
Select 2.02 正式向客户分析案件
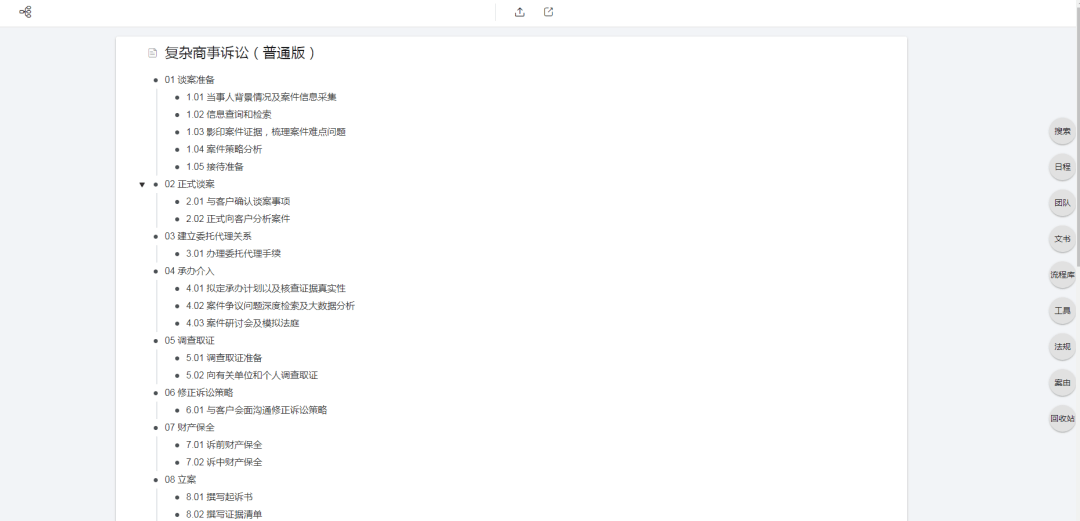(238, 218)
